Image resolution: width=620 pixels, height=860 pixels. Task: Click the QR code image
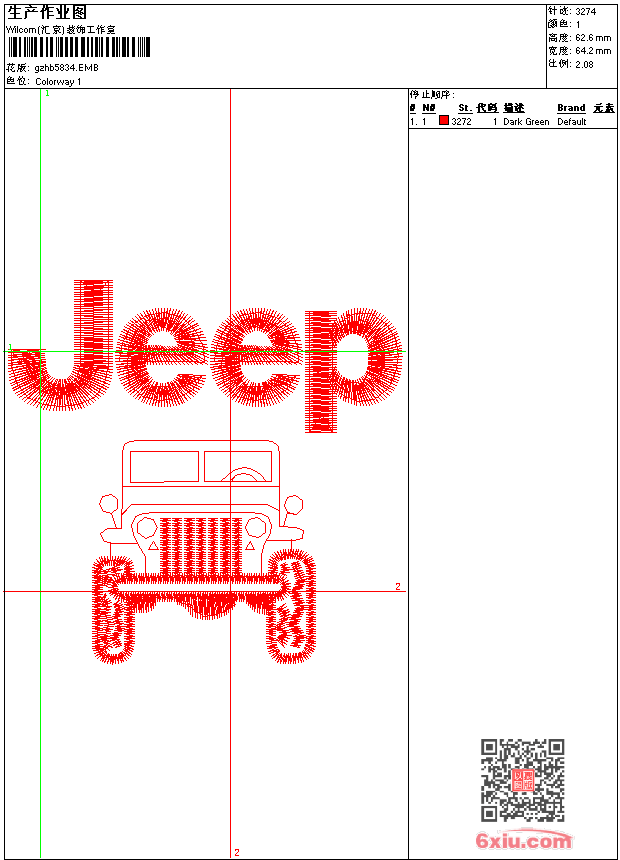[523, 780]
